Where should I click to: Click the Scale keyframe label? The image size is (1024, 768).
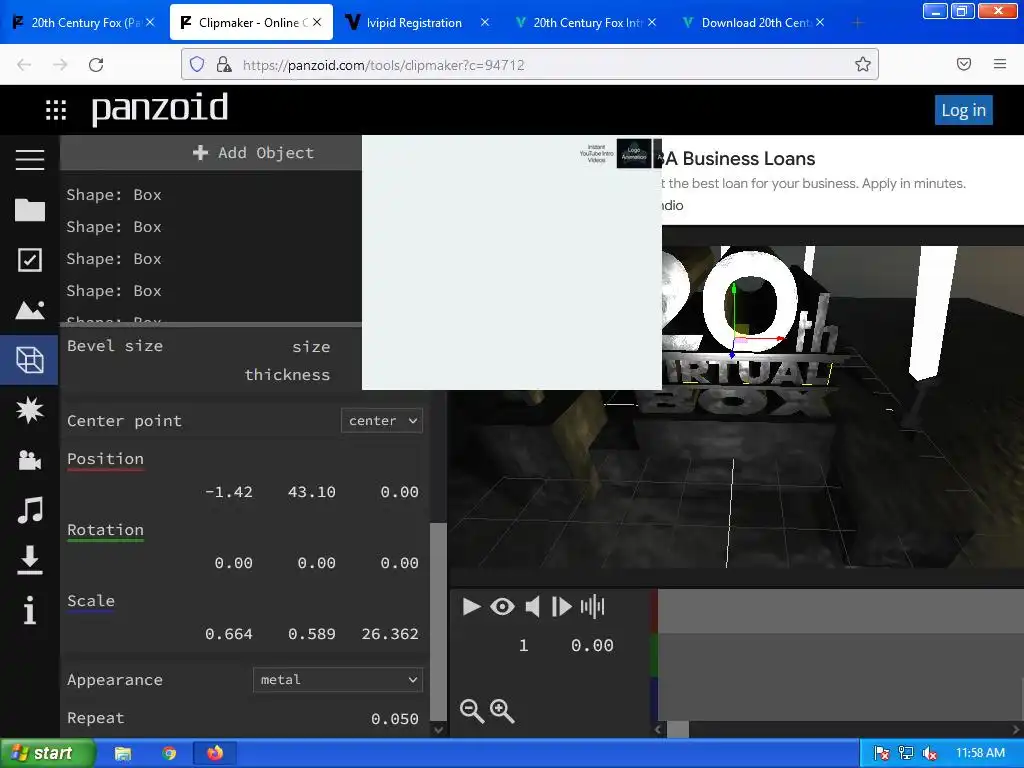tap(91, 601)
